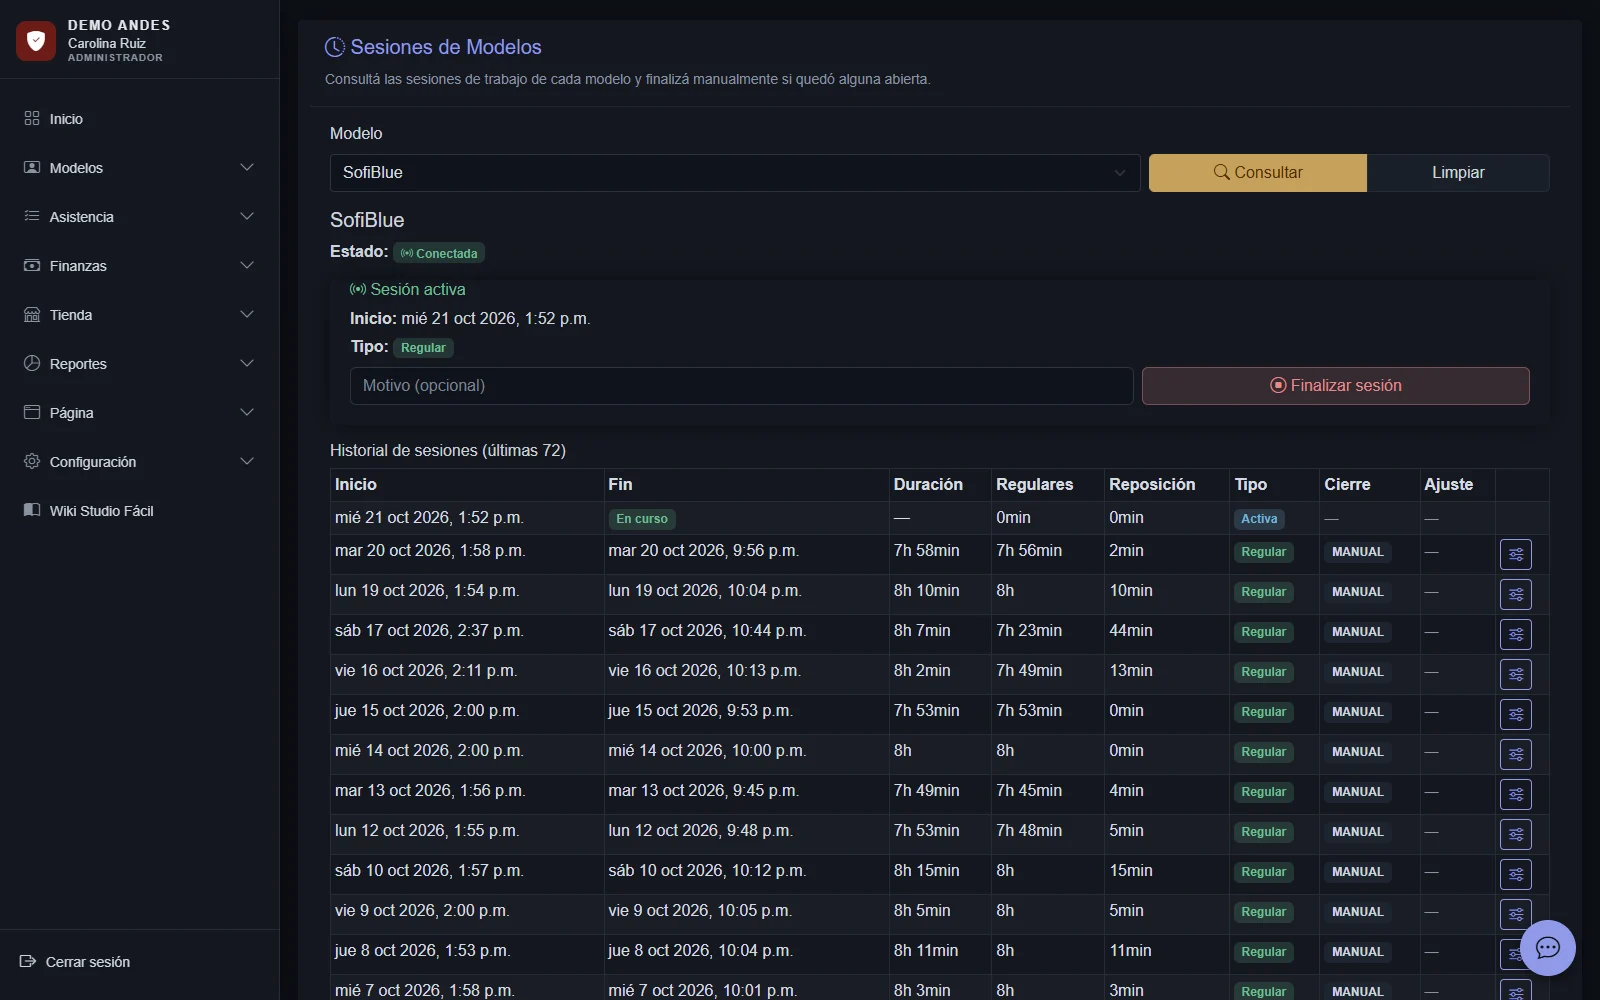This screenshot has width=1600, height=1000.
Task: Go to Inicio in the sidebar
Action: coord(139,118)
